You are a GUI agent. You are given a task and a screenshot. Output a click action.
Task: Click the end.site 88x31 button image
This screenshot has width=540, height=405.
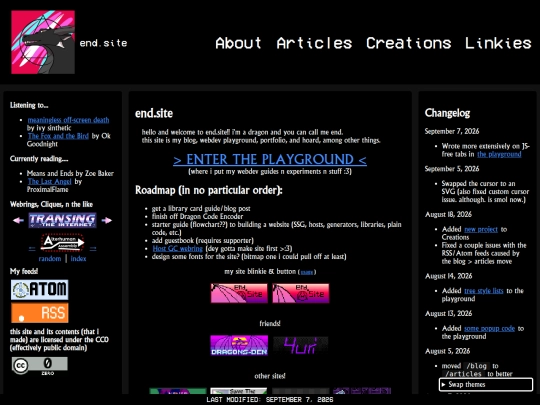click(301, 293)
